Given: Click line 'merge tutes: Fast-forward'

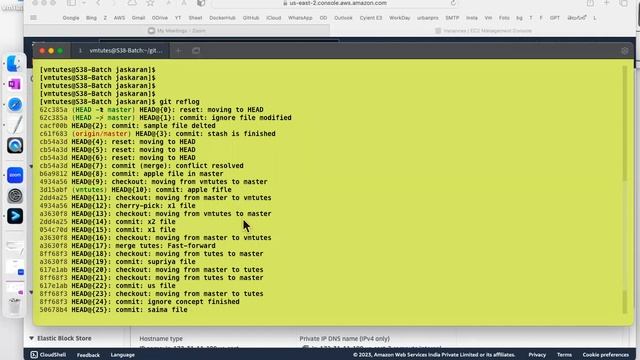Looking at the screenshot, I should pyautogui.click(x=127, y=246).
